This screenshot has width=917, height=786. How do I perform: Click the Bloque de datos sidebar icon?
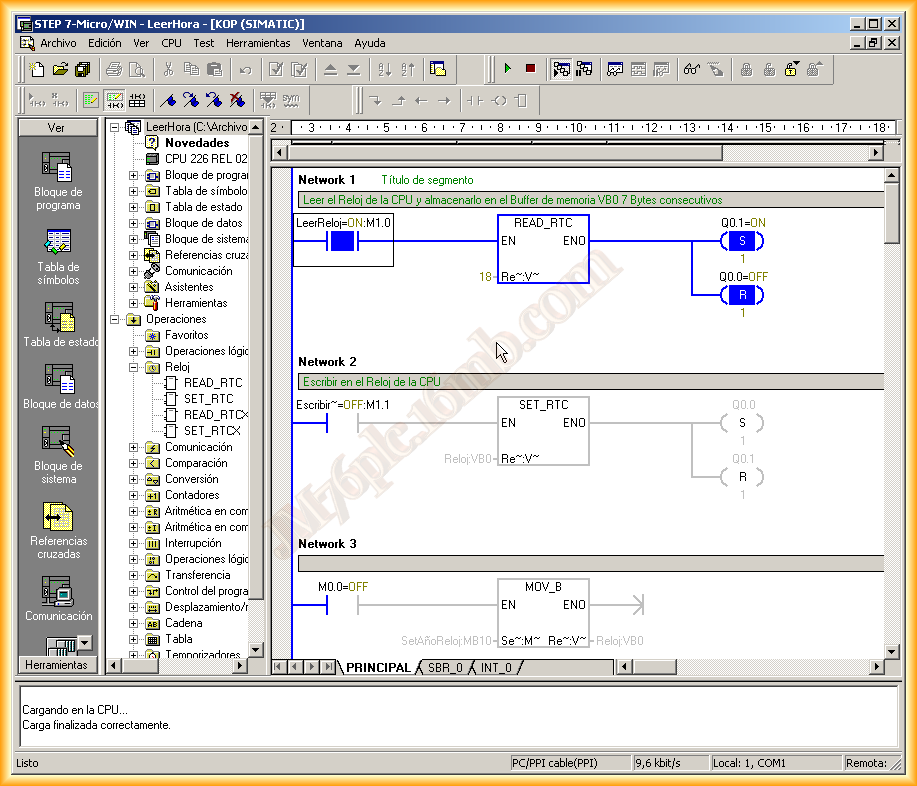point(58,385)
